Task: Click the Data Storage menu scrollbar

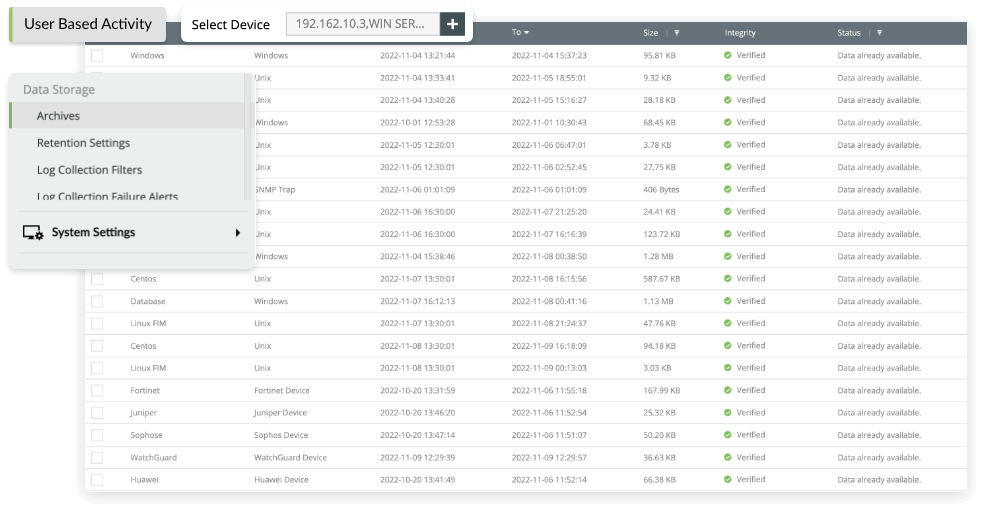Action: pyautogui.click(x=248, y=135)
